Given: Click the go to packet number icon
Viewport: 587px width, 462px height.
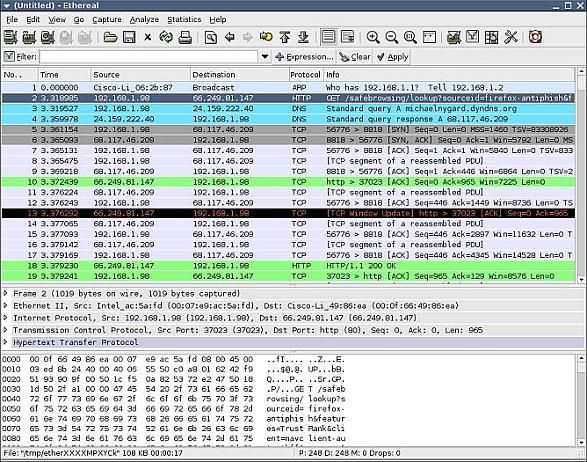Looking at the screenshot, I should coord(266,37).
